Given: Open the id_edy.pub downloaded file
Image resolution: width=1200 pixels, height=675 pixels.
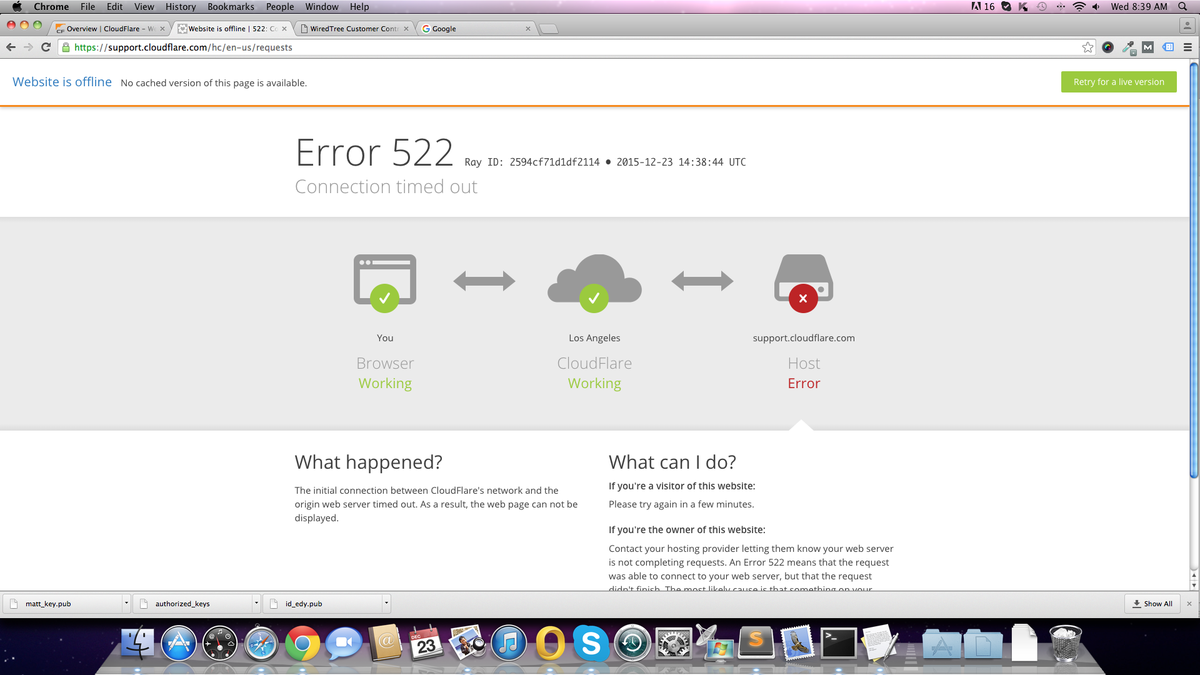Looking at the screenshot, I should pos(320,603).
